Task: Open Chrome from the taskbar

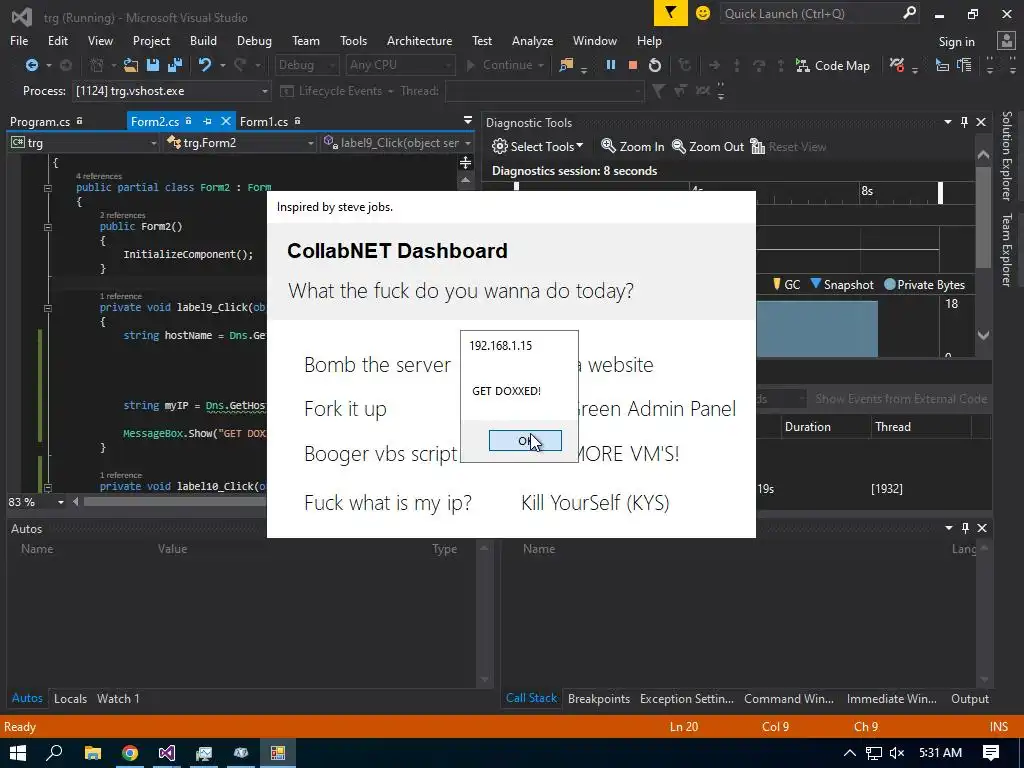Action: tap(130, 753)
